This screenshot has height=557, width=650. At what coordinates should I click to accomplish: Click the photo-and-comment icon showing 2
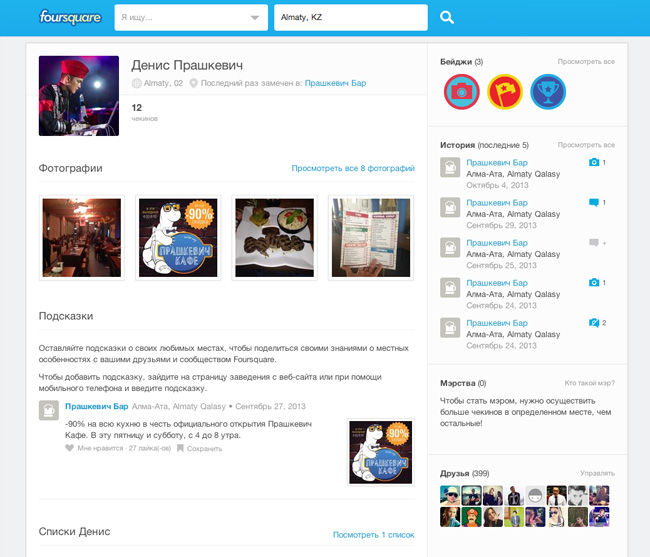(x=594, y=322)
